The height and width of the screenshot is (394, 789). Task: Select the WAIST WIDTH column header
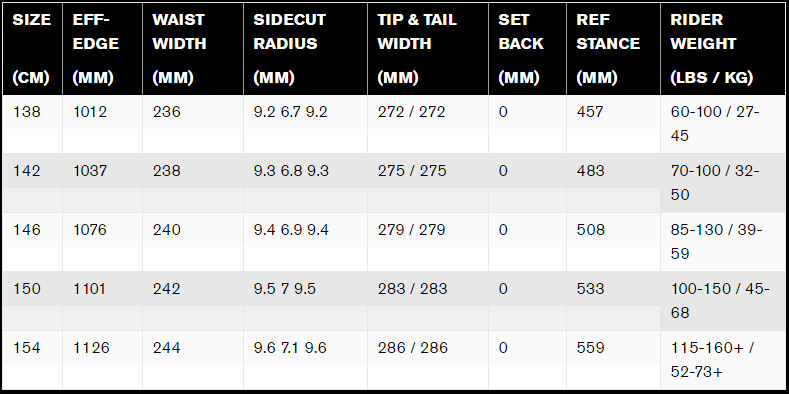coord(193,49)
